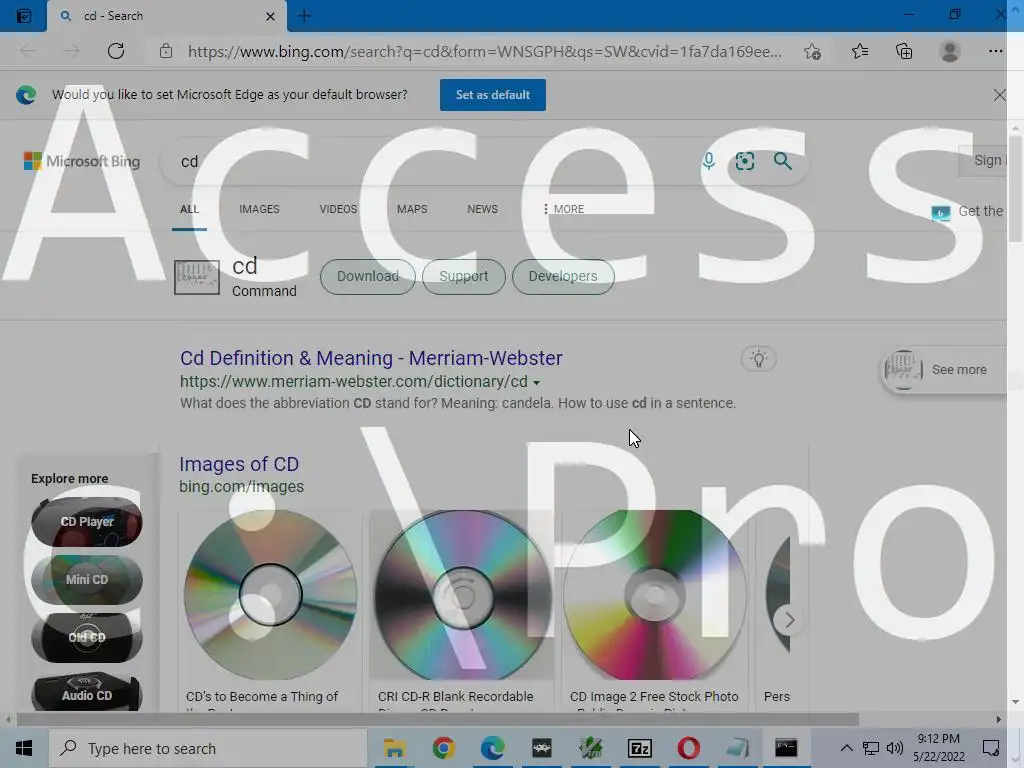This screenshot has height=768, width=1024.
Task: Open the volume control tray icon
Action: coord(895,748)
